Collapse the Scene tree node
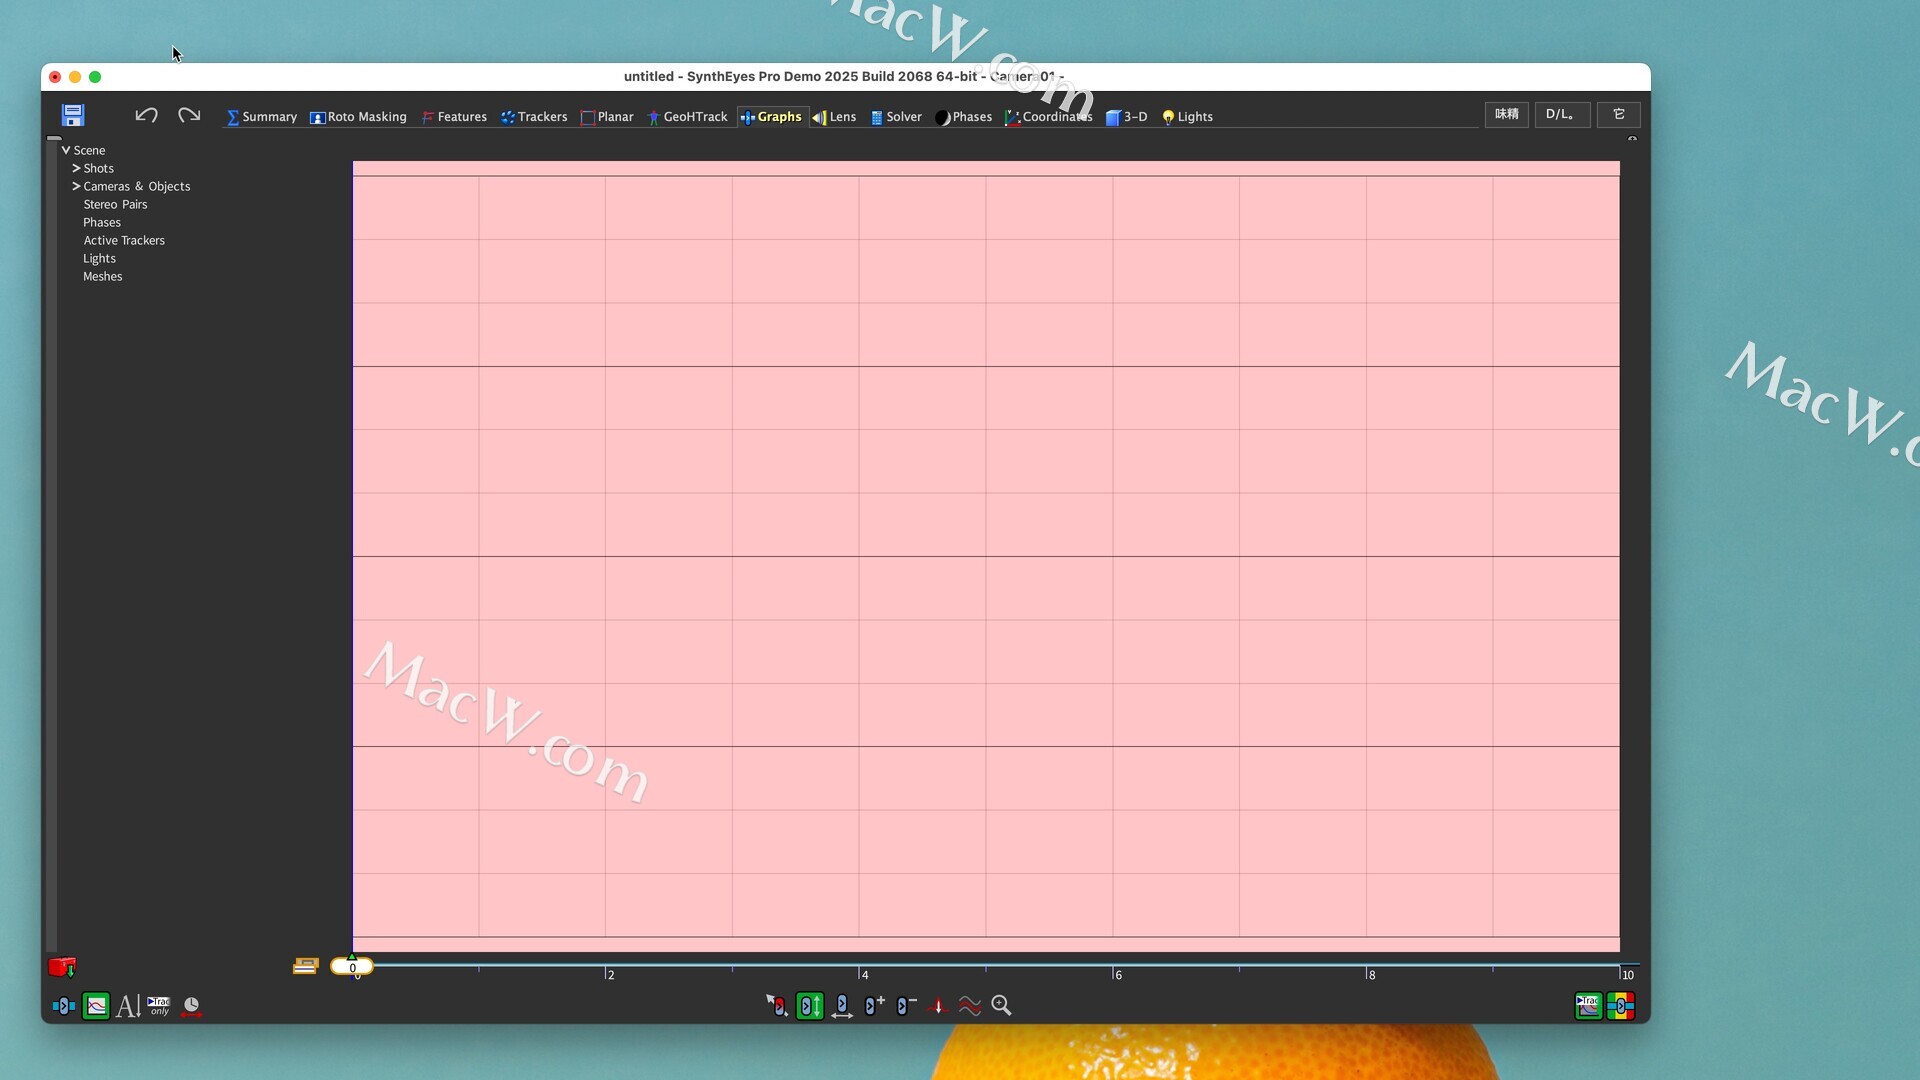The width and height of the screenshot is (1920, 1080). pos(66,150)
